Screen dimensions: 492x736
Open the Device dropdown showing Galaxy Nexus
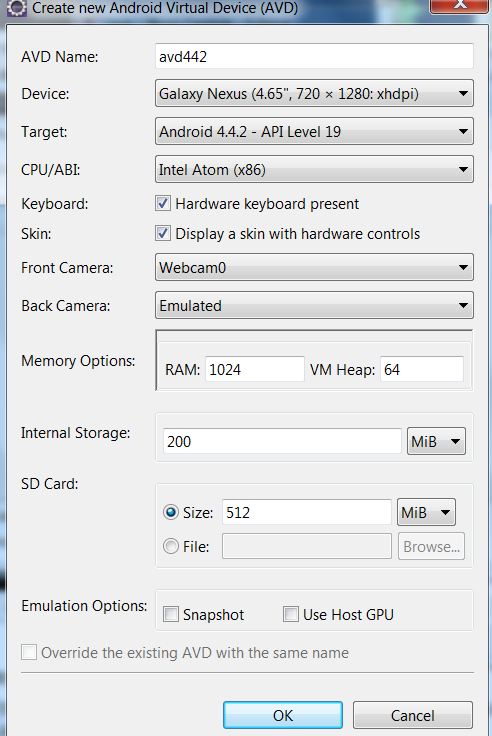point(314,93)
